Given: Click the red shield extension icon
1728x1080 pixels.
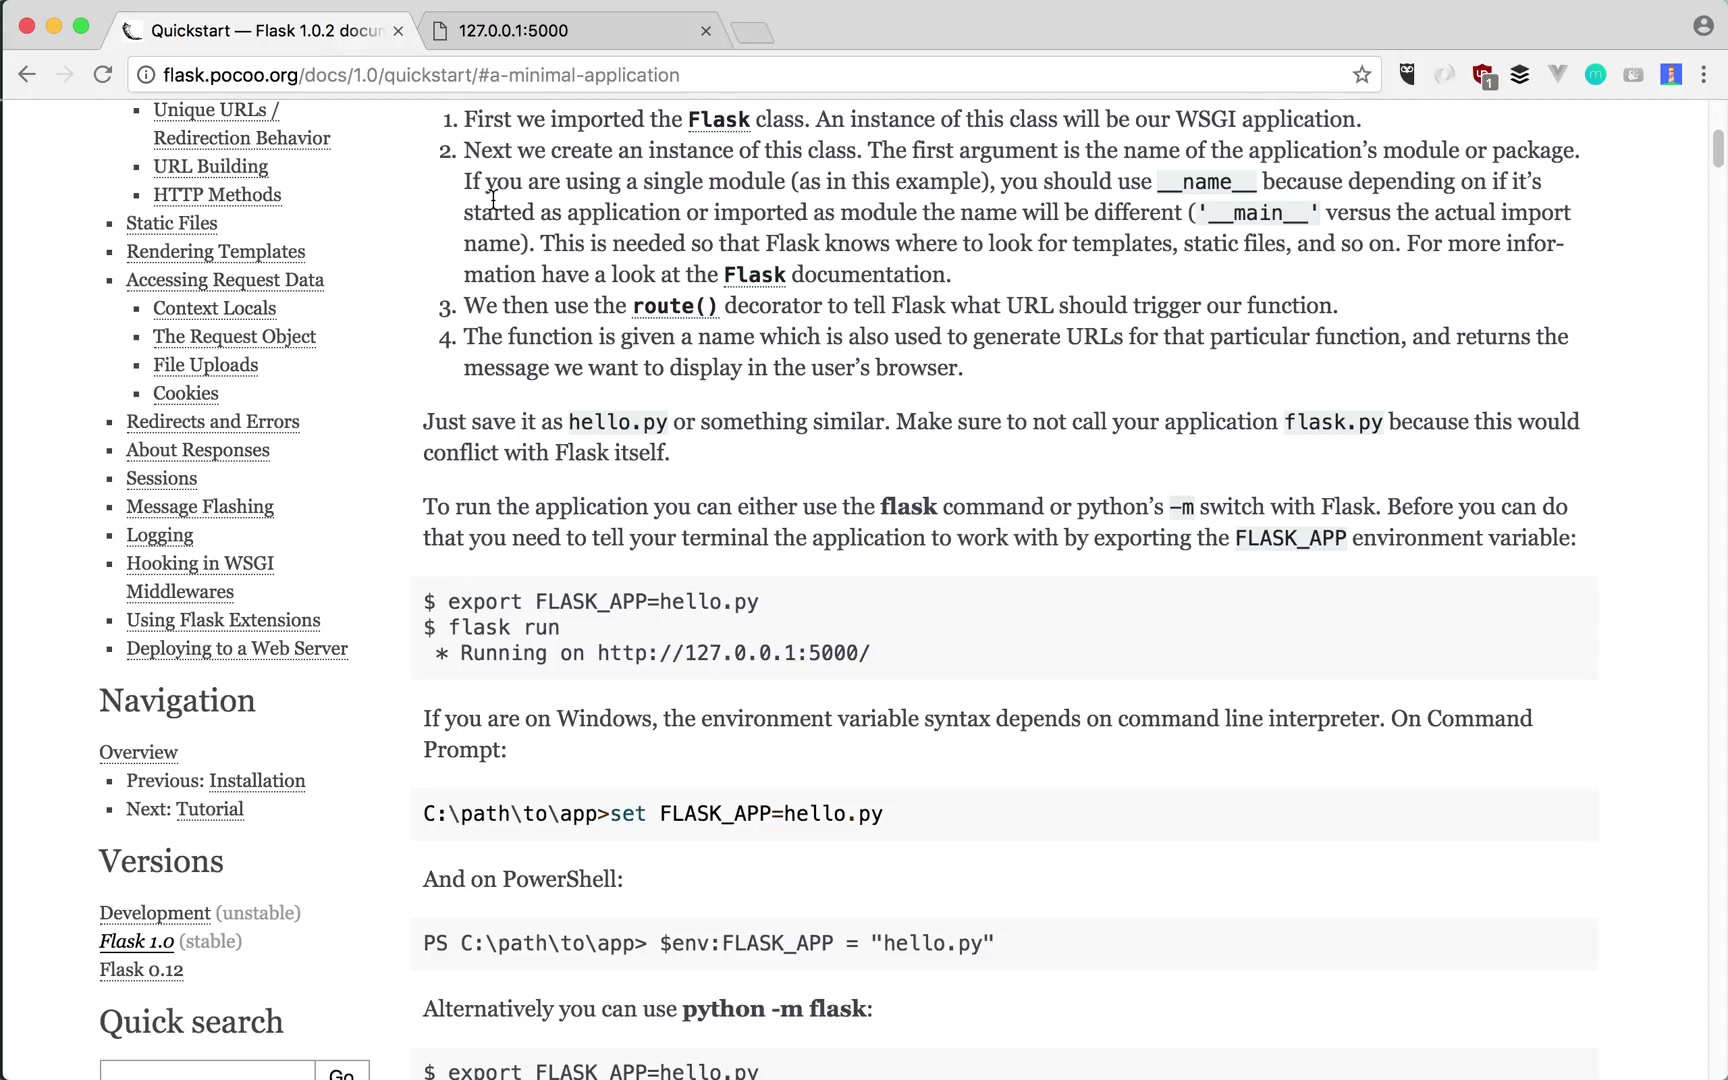Looking at the screenshot, I should [x=1483, y=75].
